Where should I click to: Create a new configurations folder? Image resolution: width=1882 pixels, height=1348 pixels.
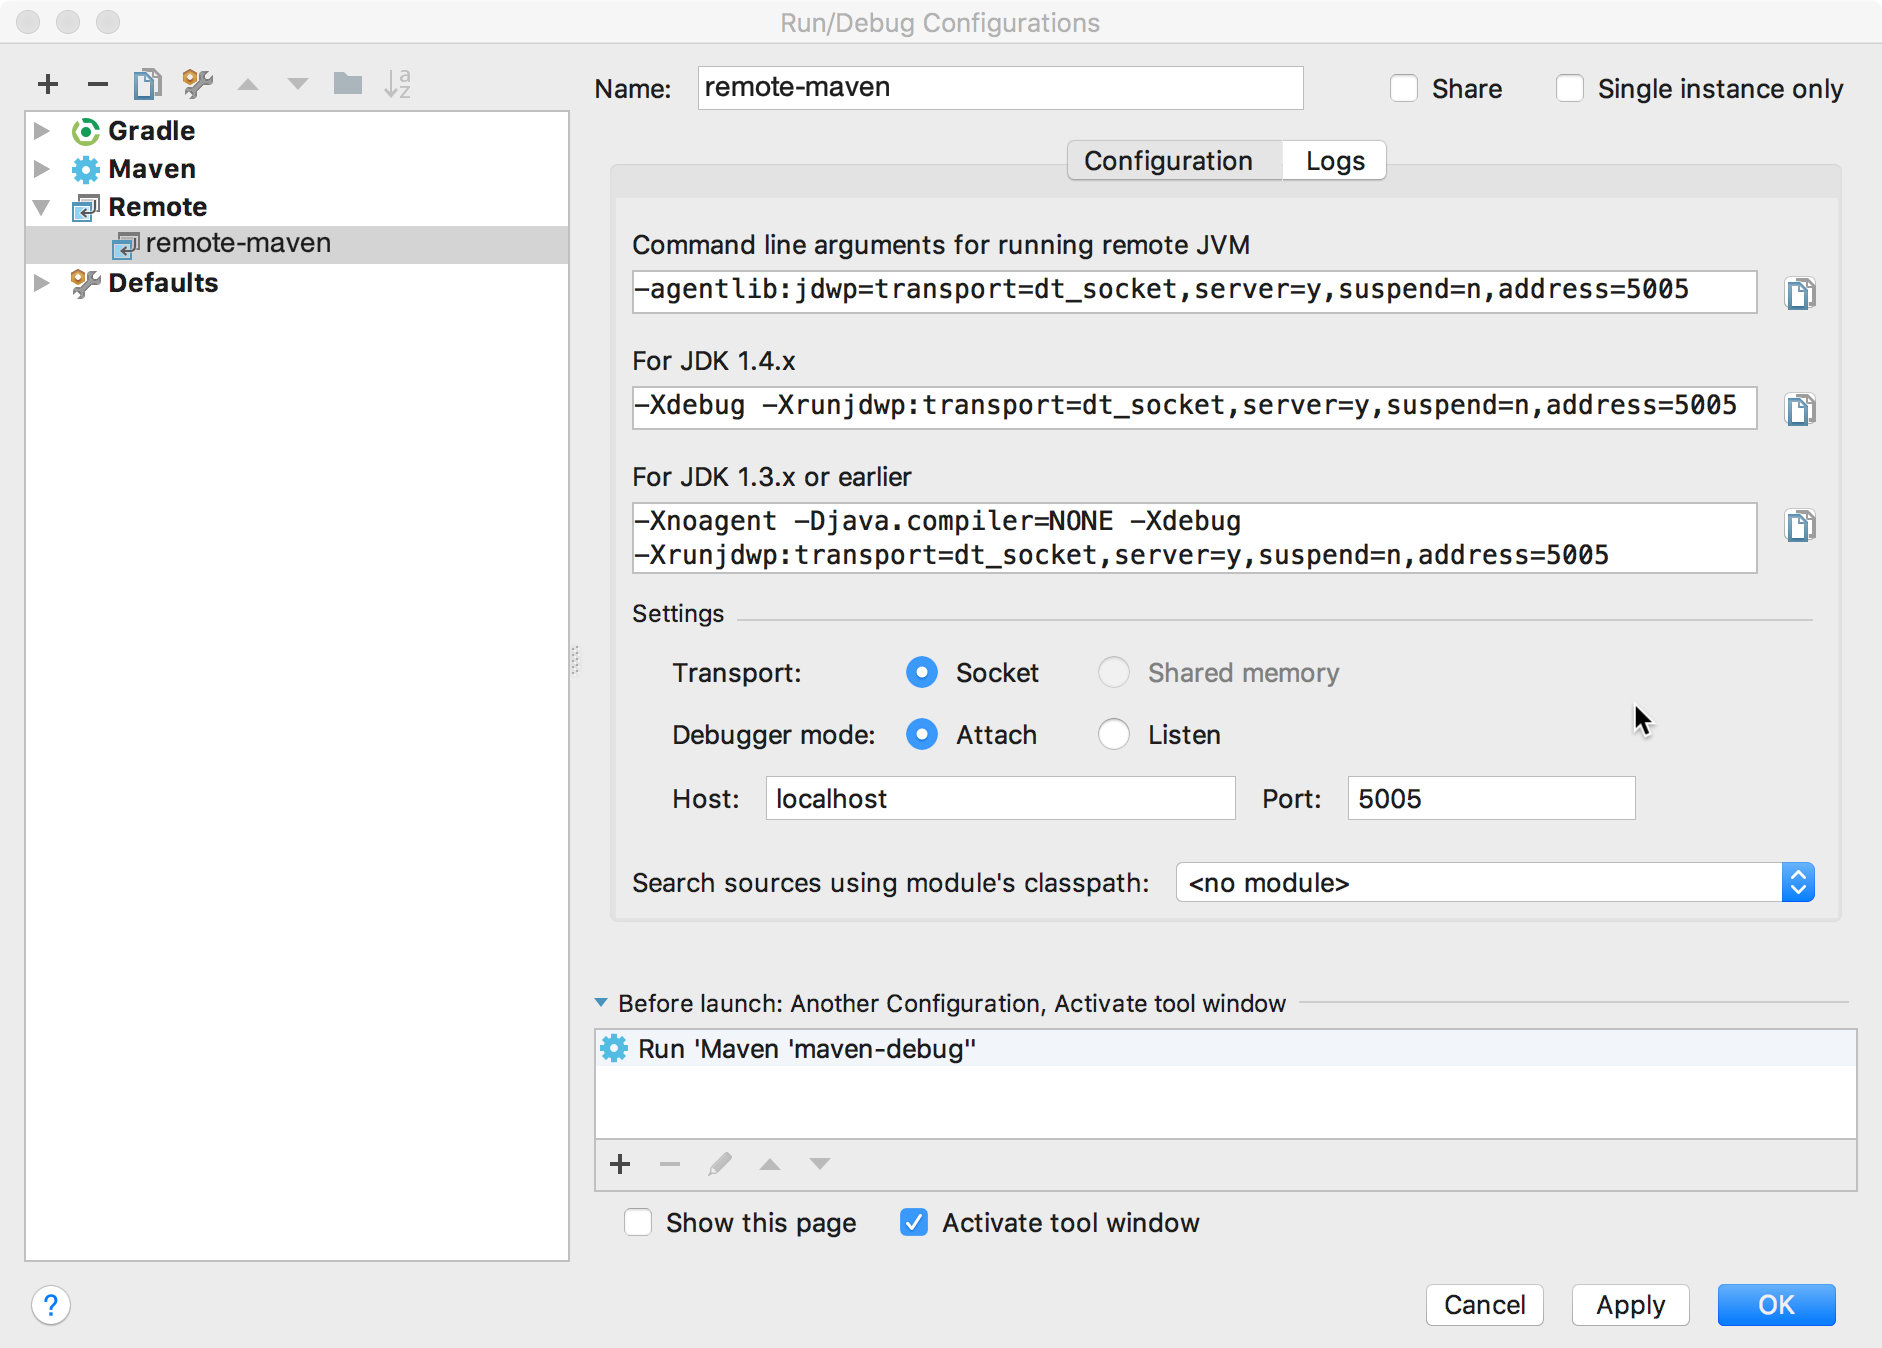click(x=348, y=84)
